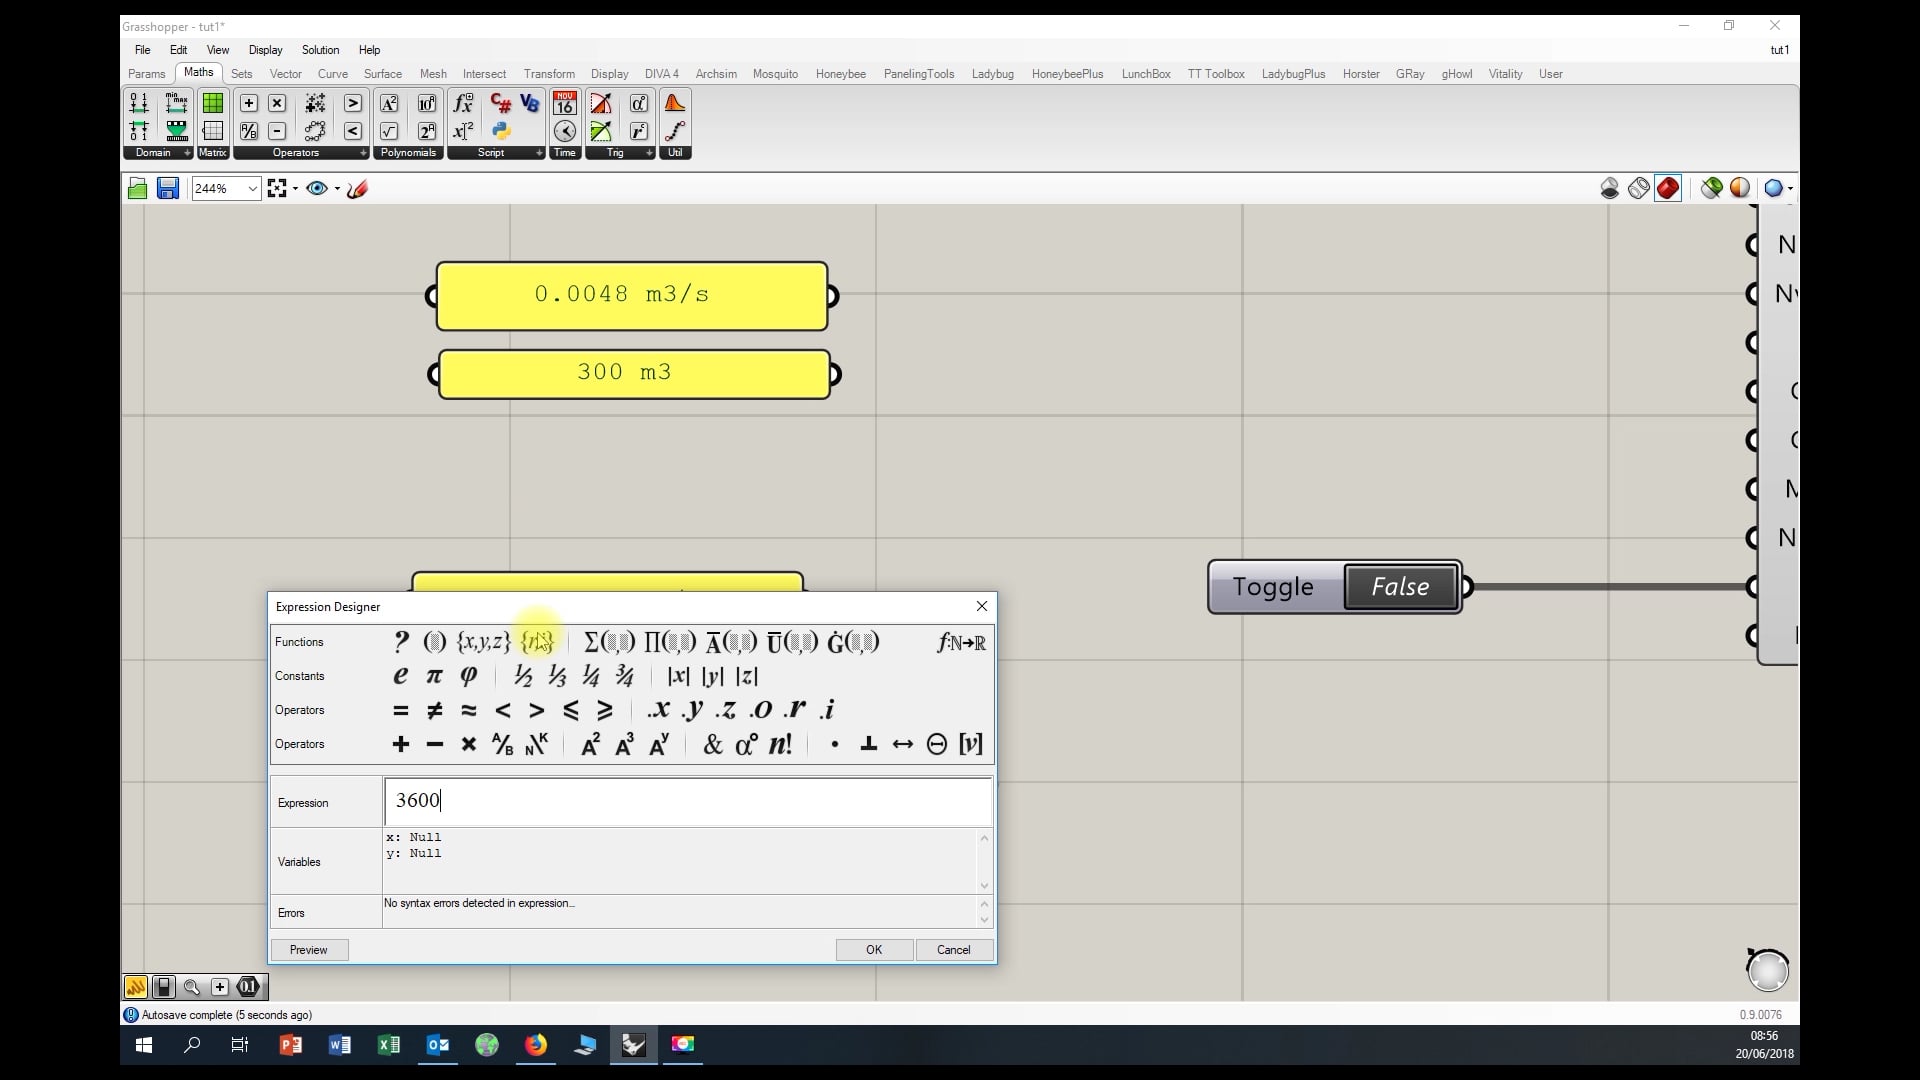1920x1080 pixels.
Task: Insert the Sigma sum function
Action: [609, 642]
